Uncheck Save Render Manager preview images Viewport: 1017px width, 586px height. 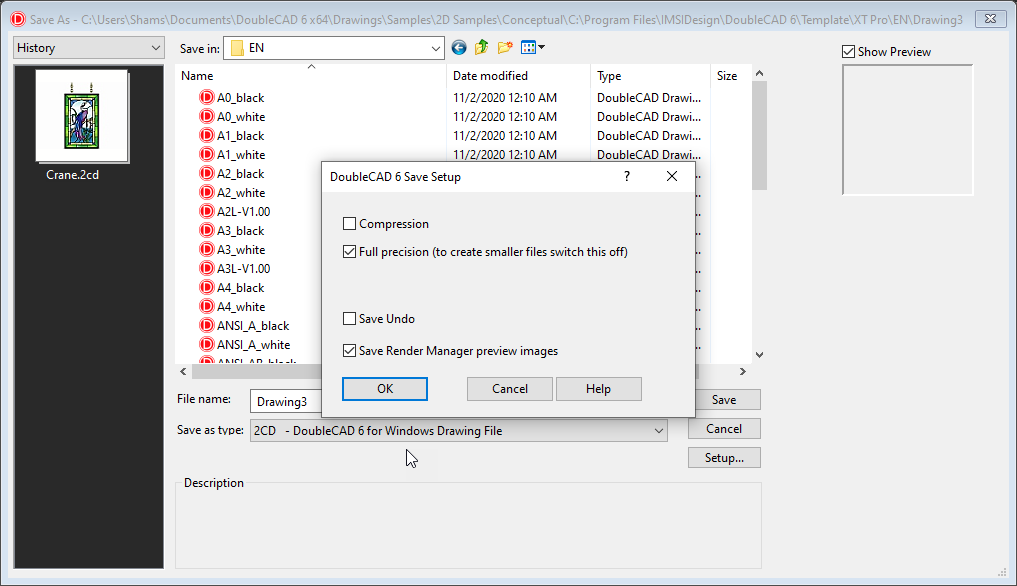click(x=350, y=351)
